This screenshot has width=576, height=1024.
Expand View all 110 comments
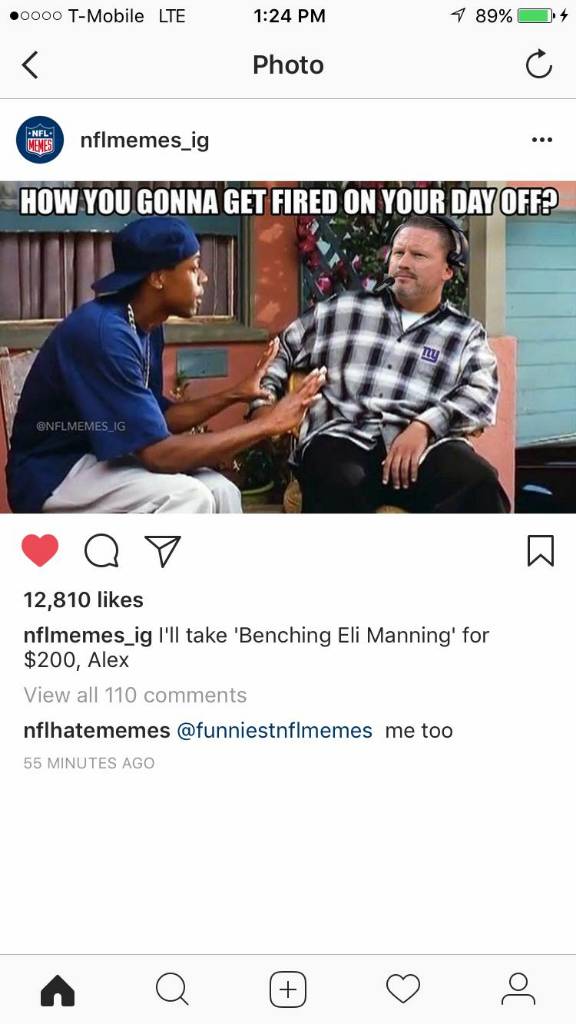coord(135,695)
